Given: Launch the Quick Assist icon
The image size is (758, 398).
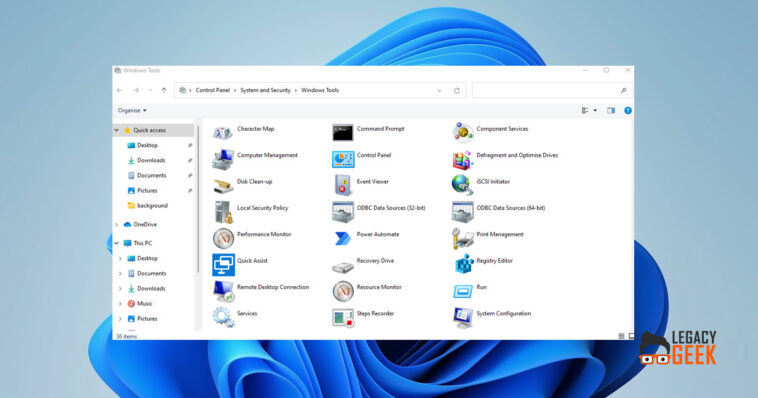Looking at the screenshot, I should (223, 265).
